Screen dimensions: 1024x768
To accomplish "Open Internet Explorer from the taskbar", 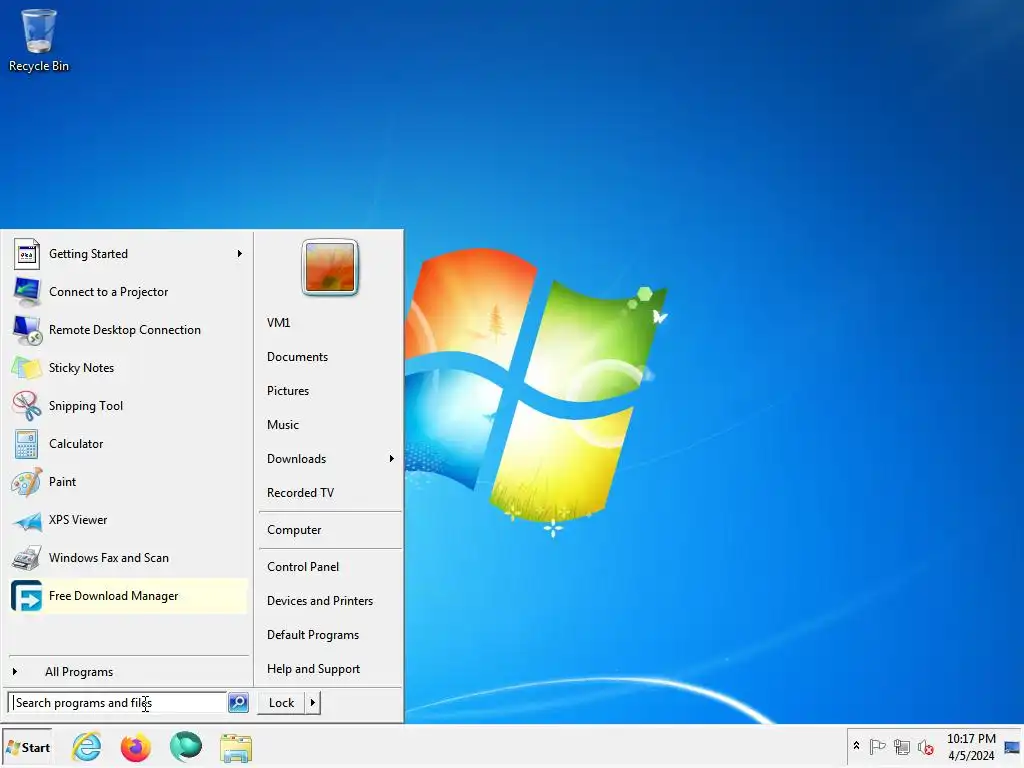I will pyautogui.click(x=87, y=746).
